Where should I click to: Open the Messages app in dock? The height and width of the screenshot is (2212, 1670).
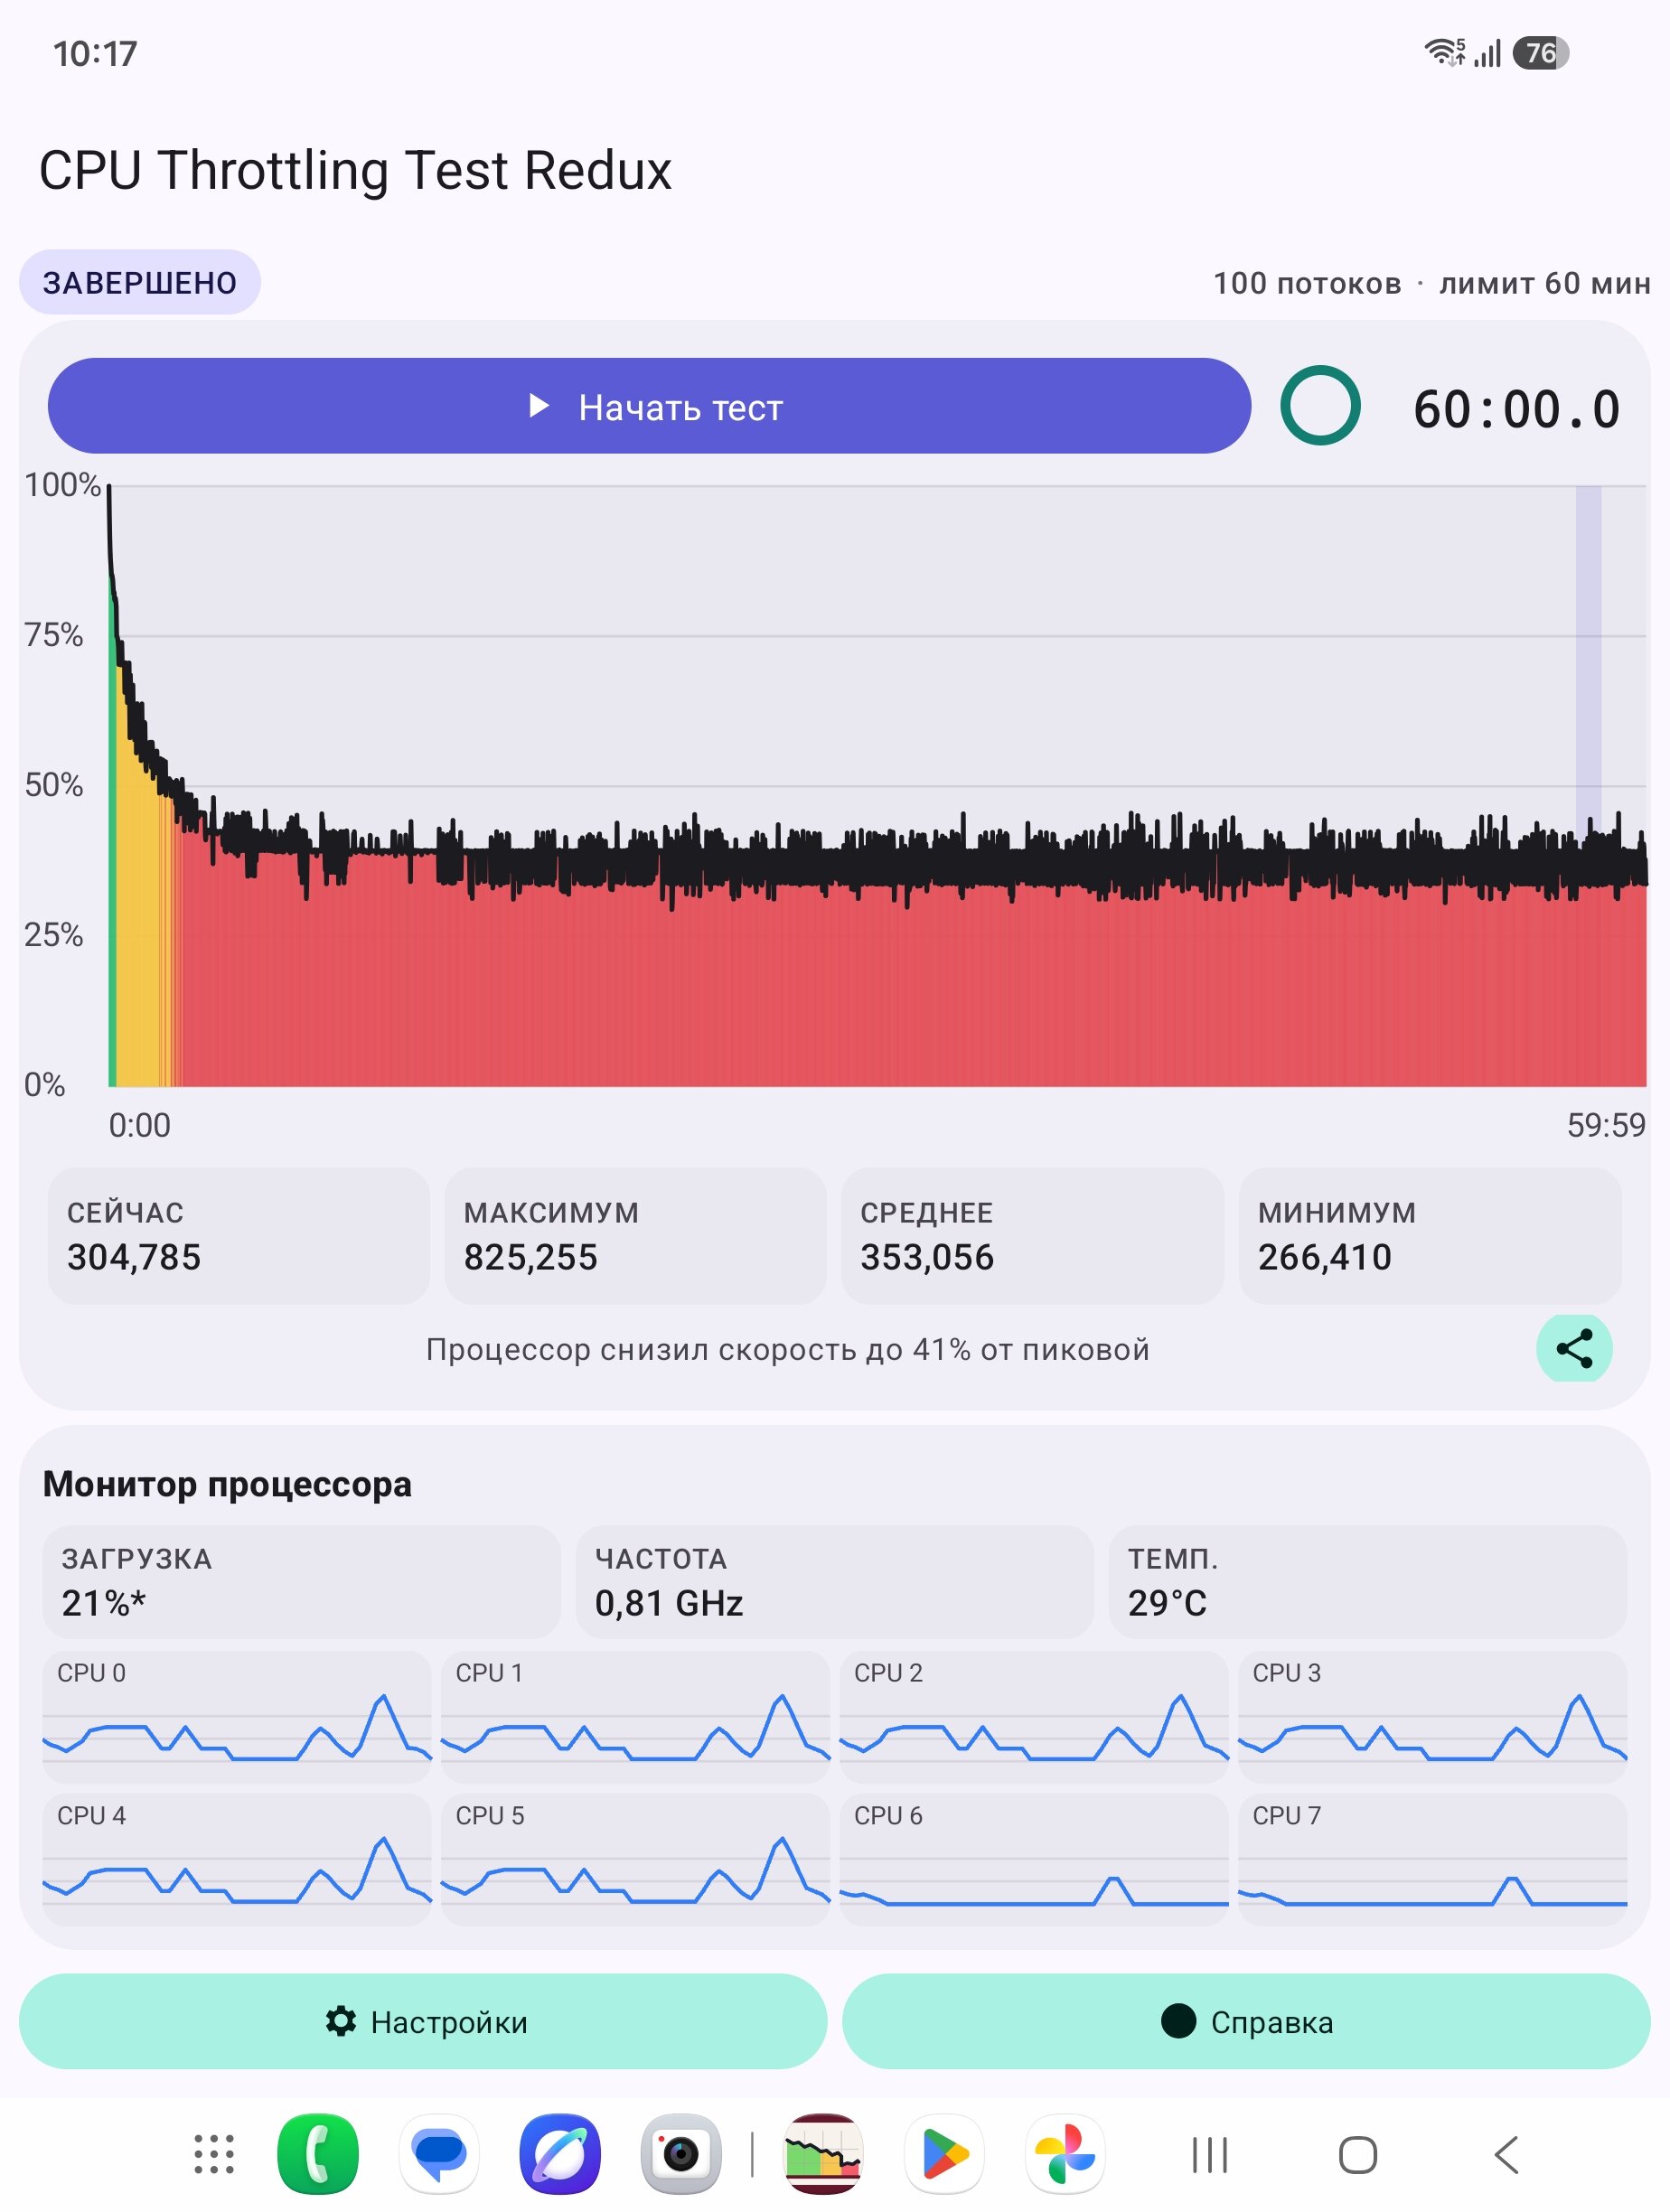pyautogui.click(x=439, y=2154)
